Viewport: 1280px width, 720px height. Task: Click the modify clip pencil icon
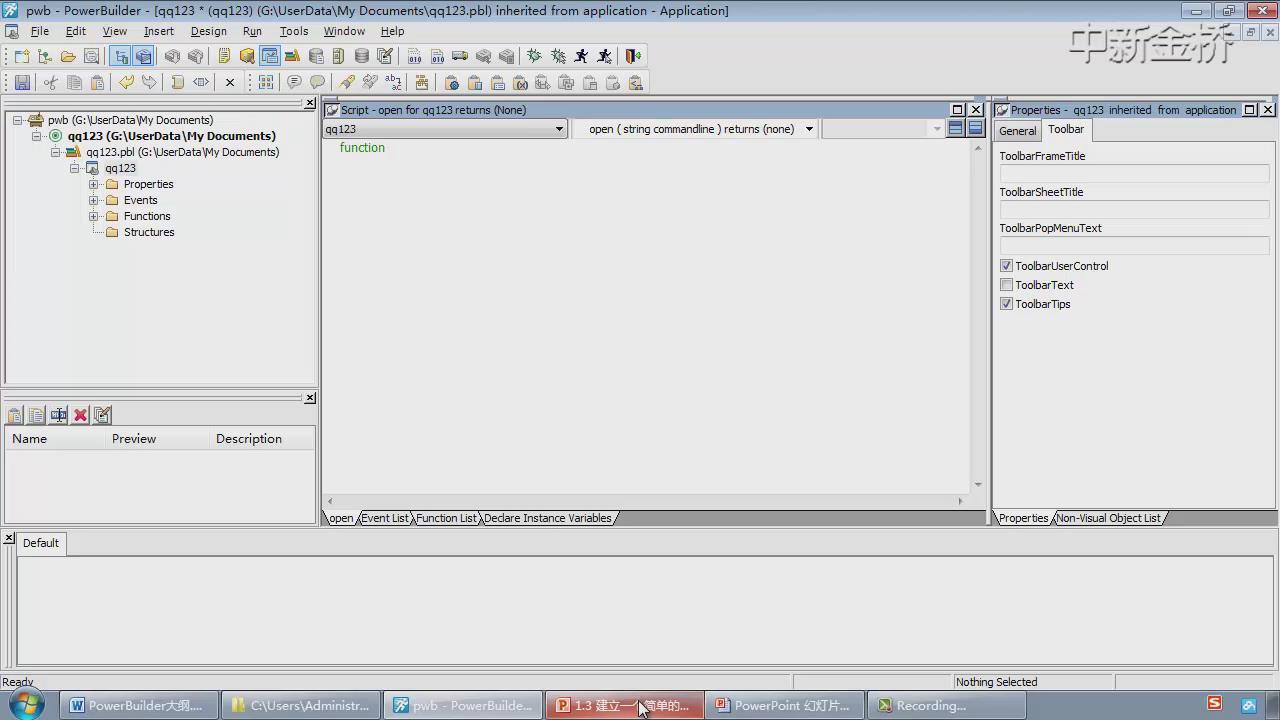tap(102, 415)
